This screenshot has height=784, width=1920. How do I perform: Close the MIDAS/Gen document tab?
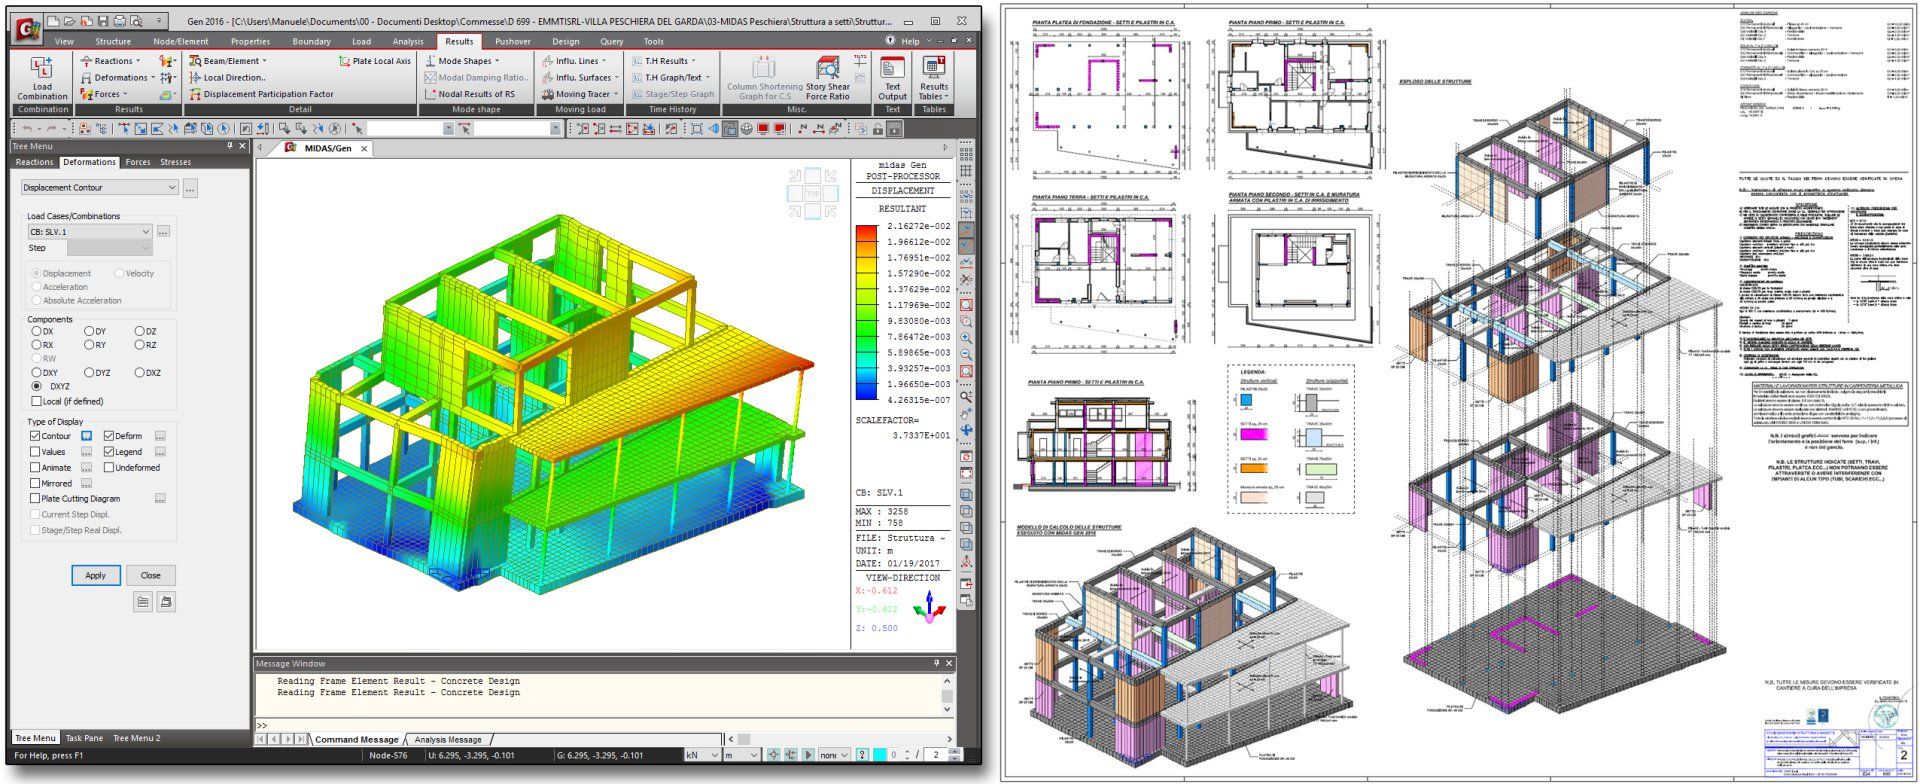[364, 148]
